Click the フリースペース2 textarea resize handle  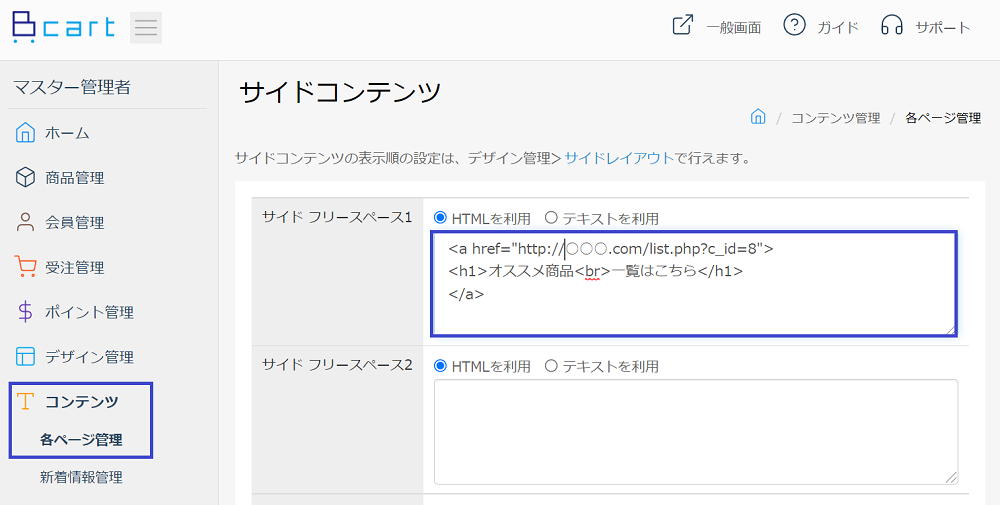951,478
